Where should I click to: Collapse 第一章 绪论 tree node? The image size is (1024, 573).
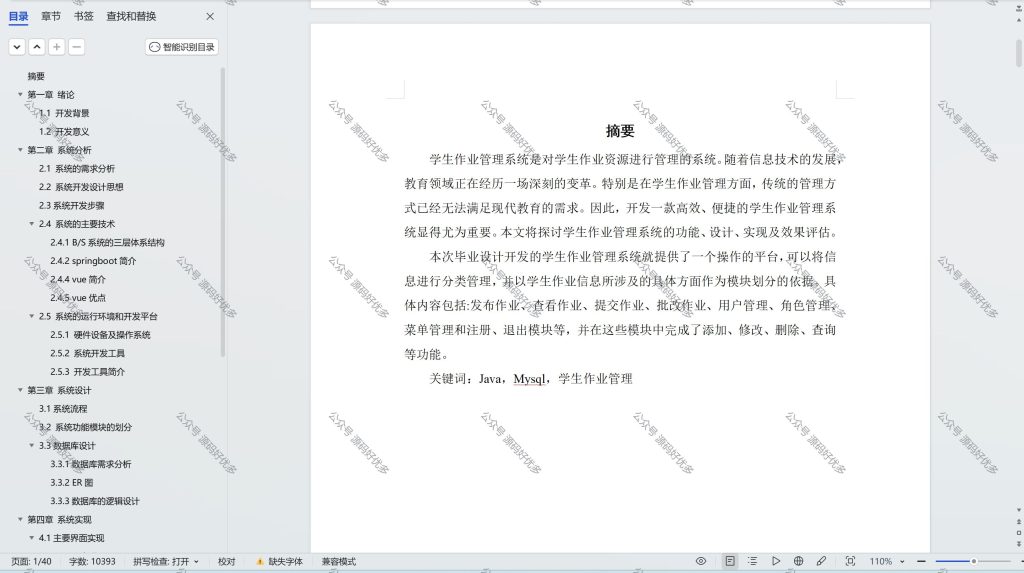(x=20, y=95)
